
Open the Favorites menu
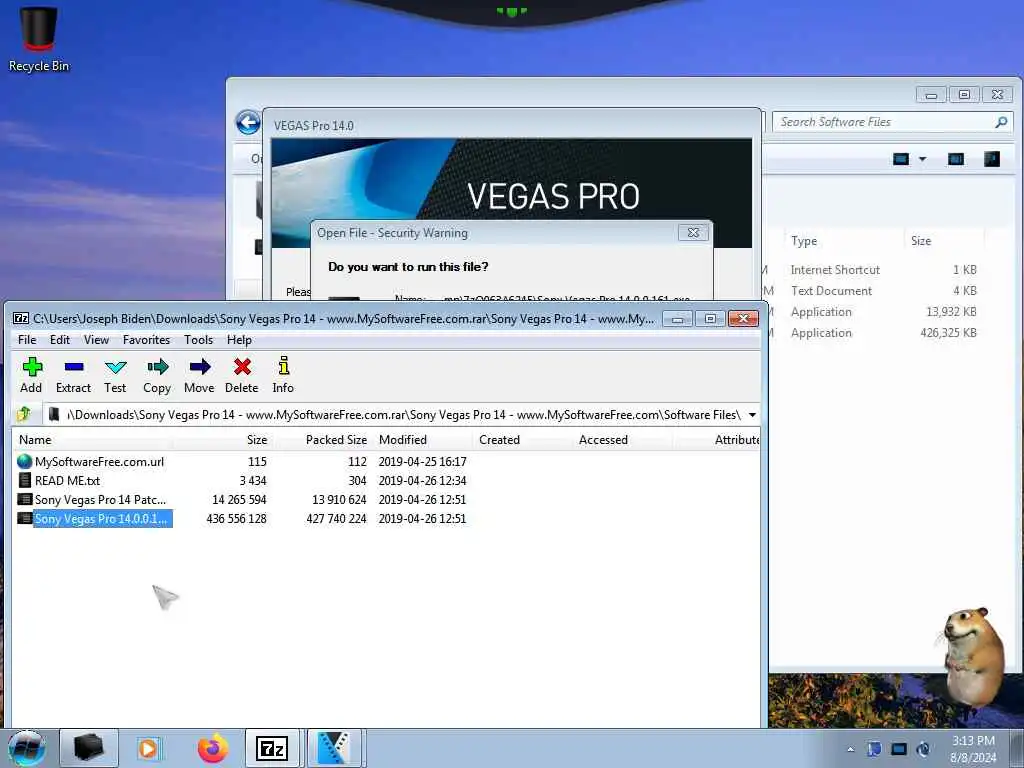click(146, 340)
